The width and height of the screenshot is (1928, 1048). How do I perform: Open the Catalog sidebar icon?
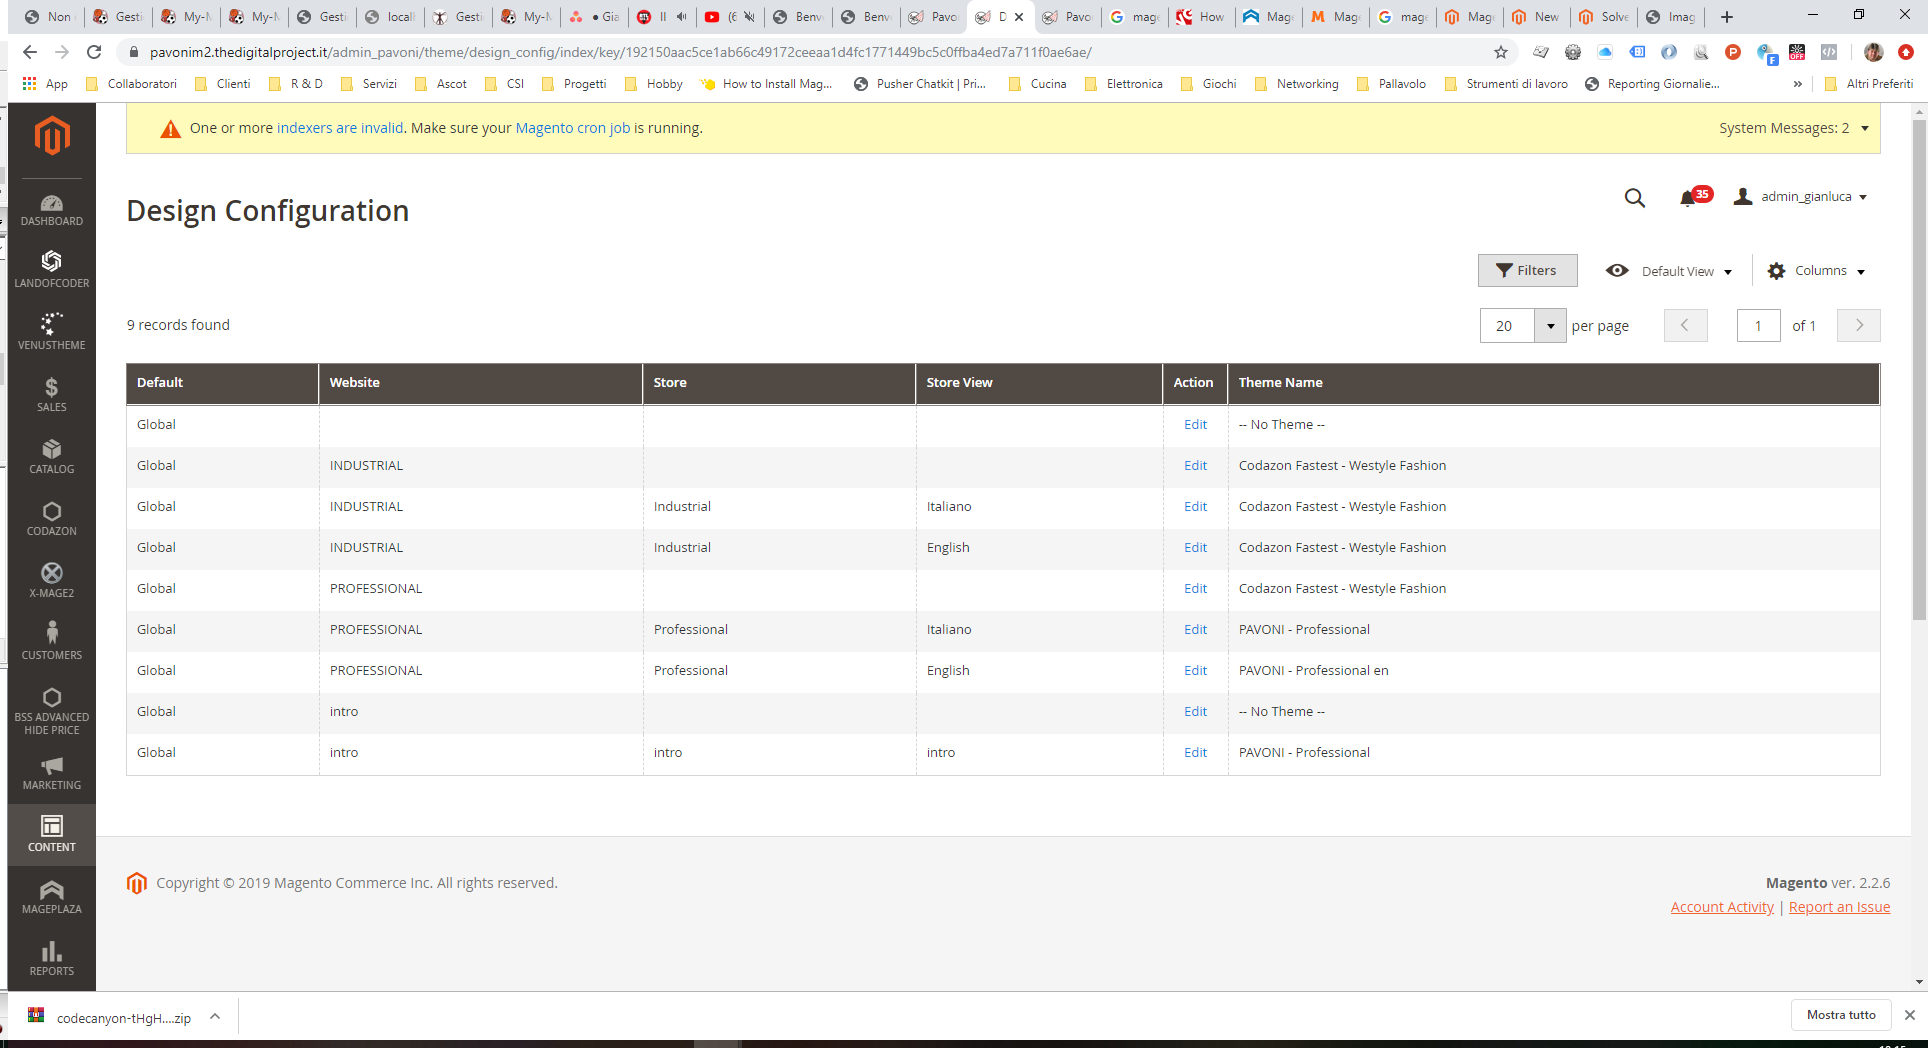pyautogui.click(x=51, y=456)
